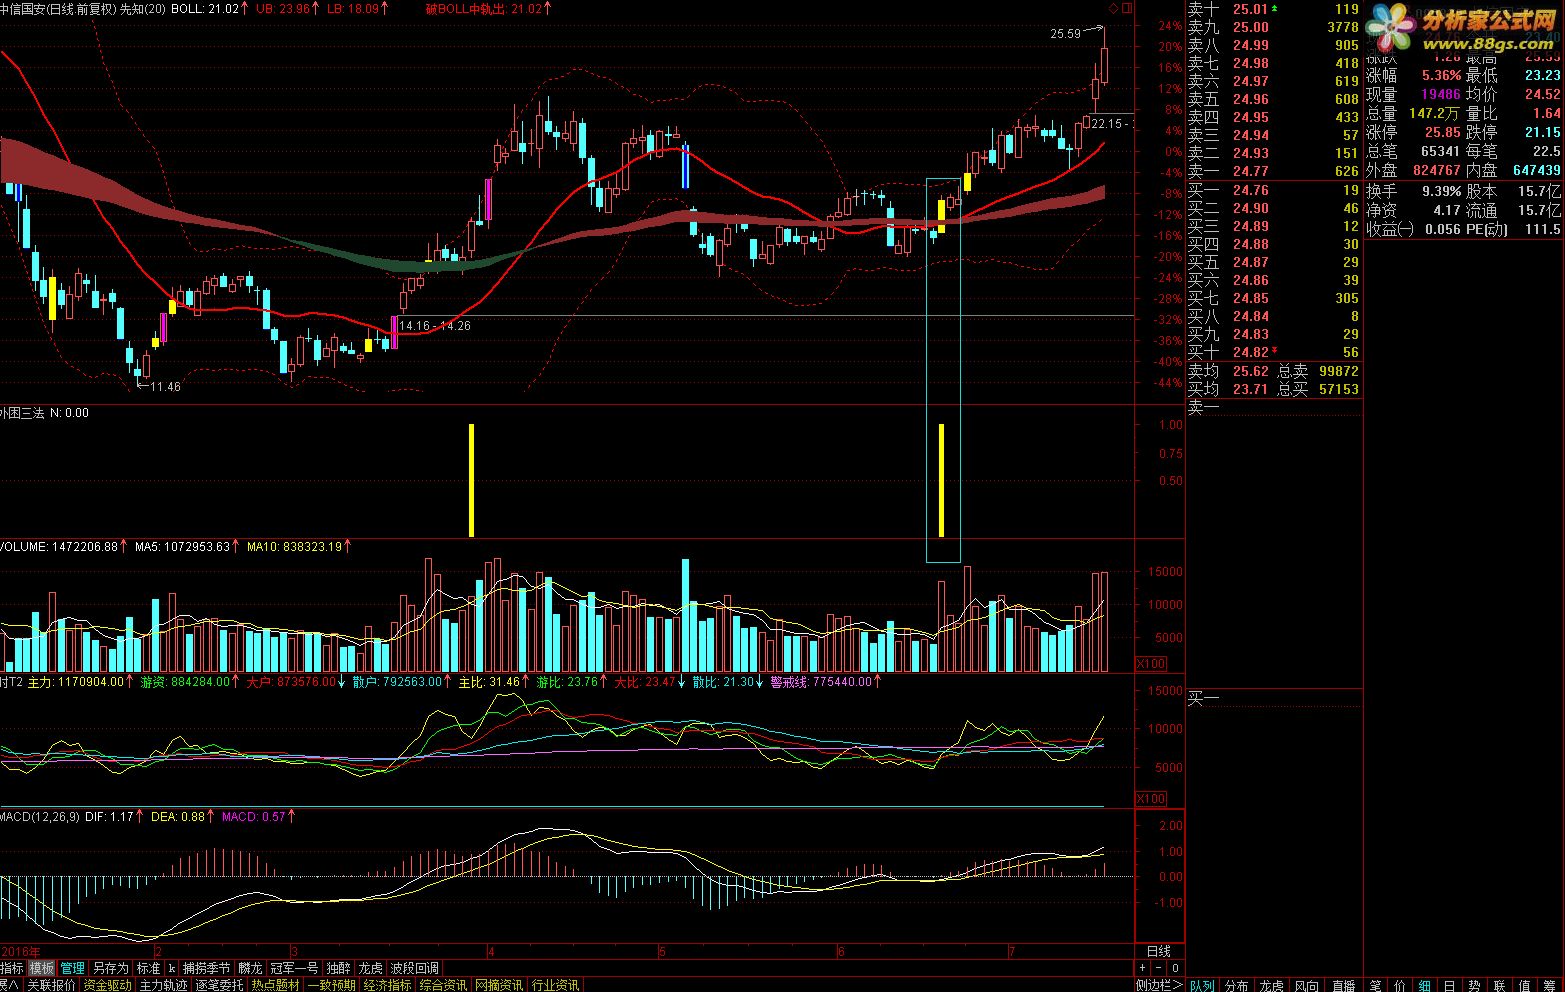Click the 11.46 low price label
Screen dimensions: 1565x992
tap(165, 386)
